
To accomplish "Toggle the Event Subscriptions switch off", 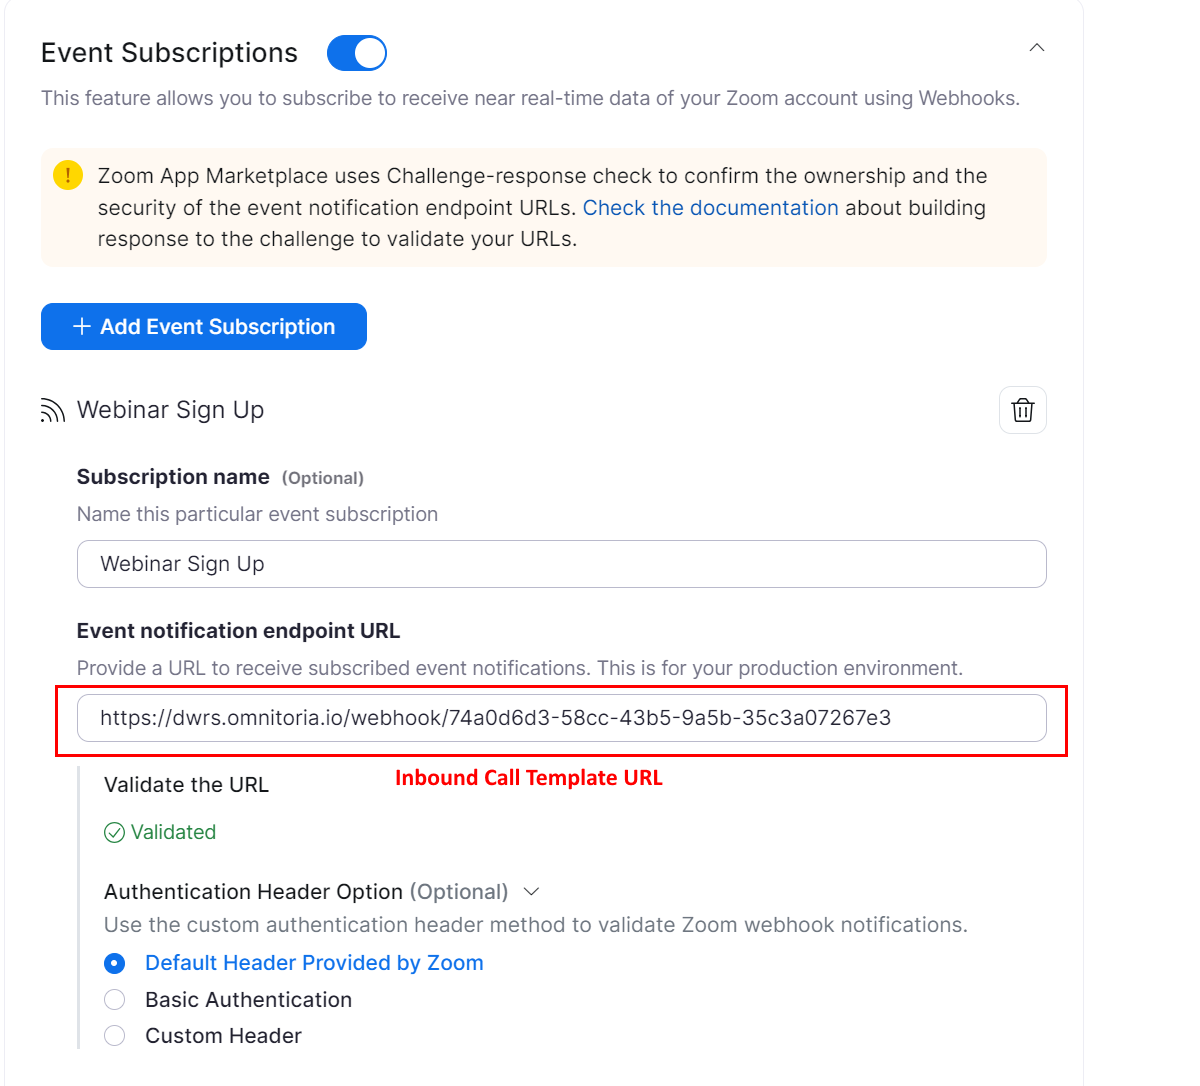I will tap(357, 53).
